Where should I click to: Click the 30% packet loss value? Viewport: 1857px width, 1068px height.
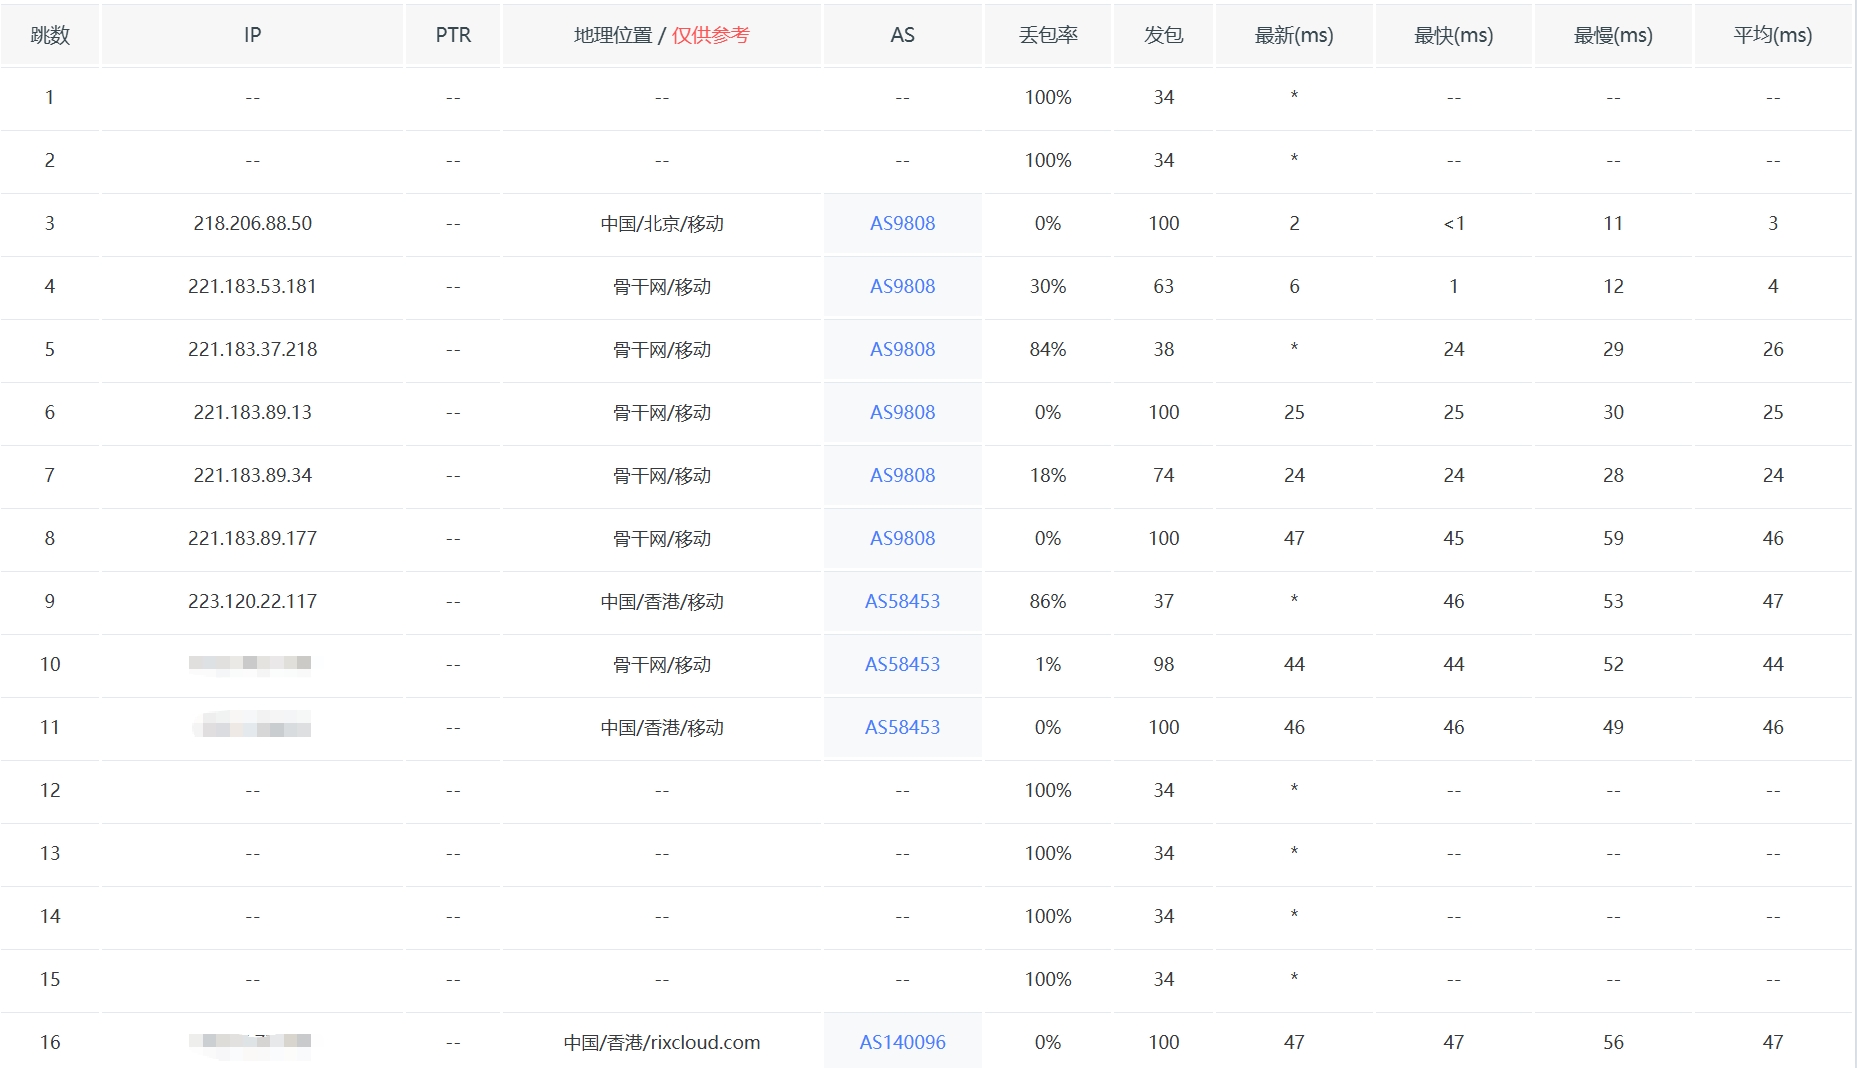pos(1048,286)
